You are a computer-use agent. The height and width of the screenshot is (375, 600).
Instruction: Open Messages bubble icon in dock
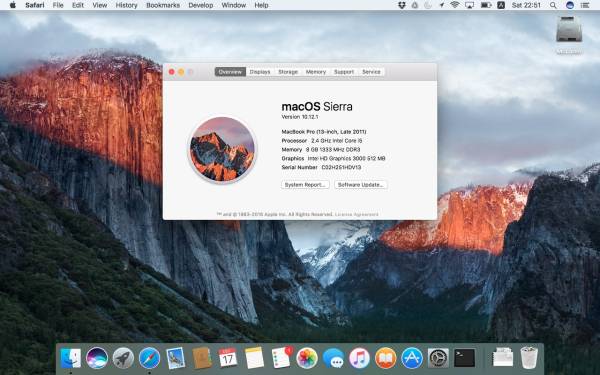point(333,359)
